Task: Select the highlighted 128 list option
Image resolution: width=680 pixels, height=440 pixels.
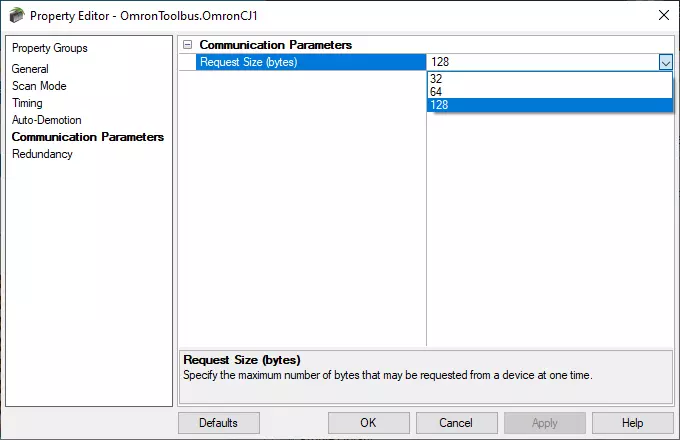Action: coord(549,105)
